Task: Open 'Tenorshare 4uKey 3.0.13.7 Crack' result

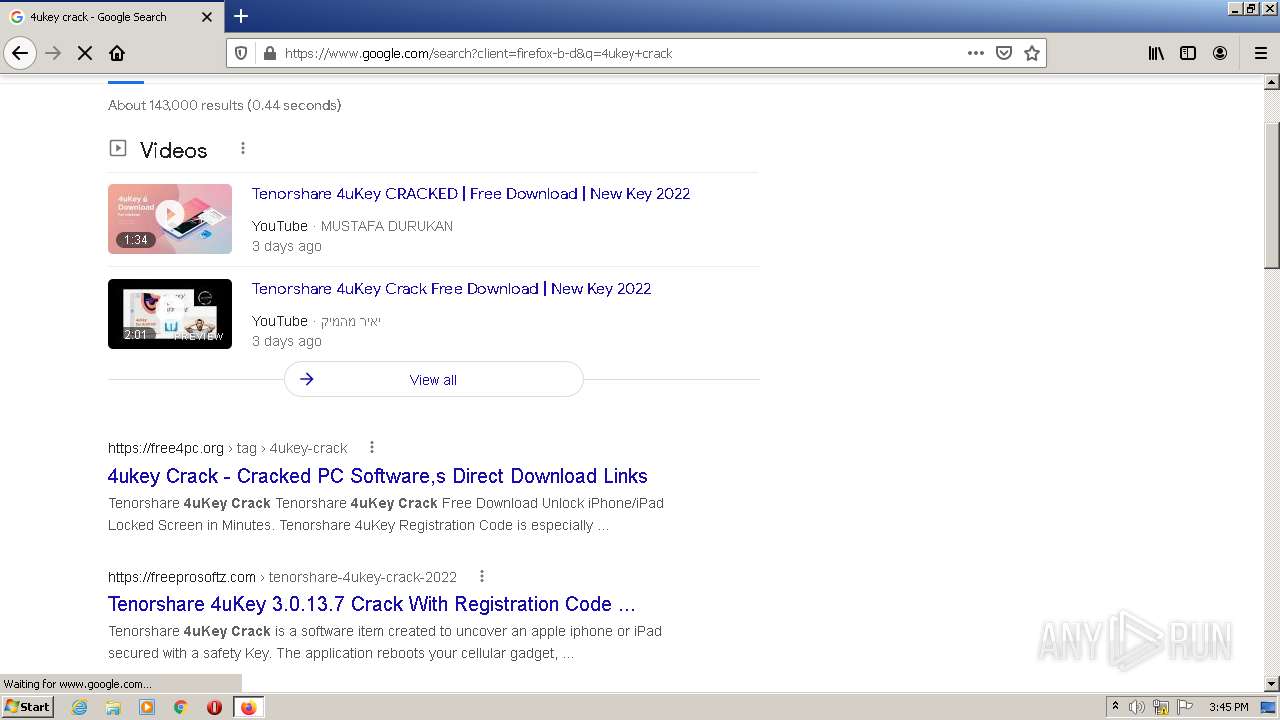Action: (372, 604)
